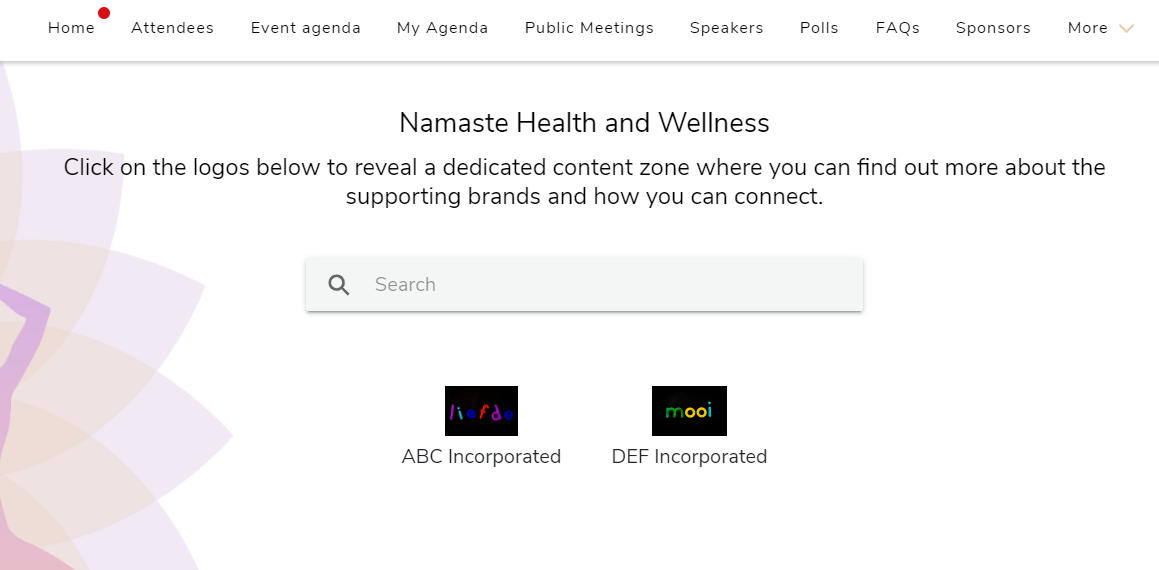The width and height of the screenshot is (1159, 570).
Task: Click the chevron arrow beside More
Action: tap(1127, 29)
